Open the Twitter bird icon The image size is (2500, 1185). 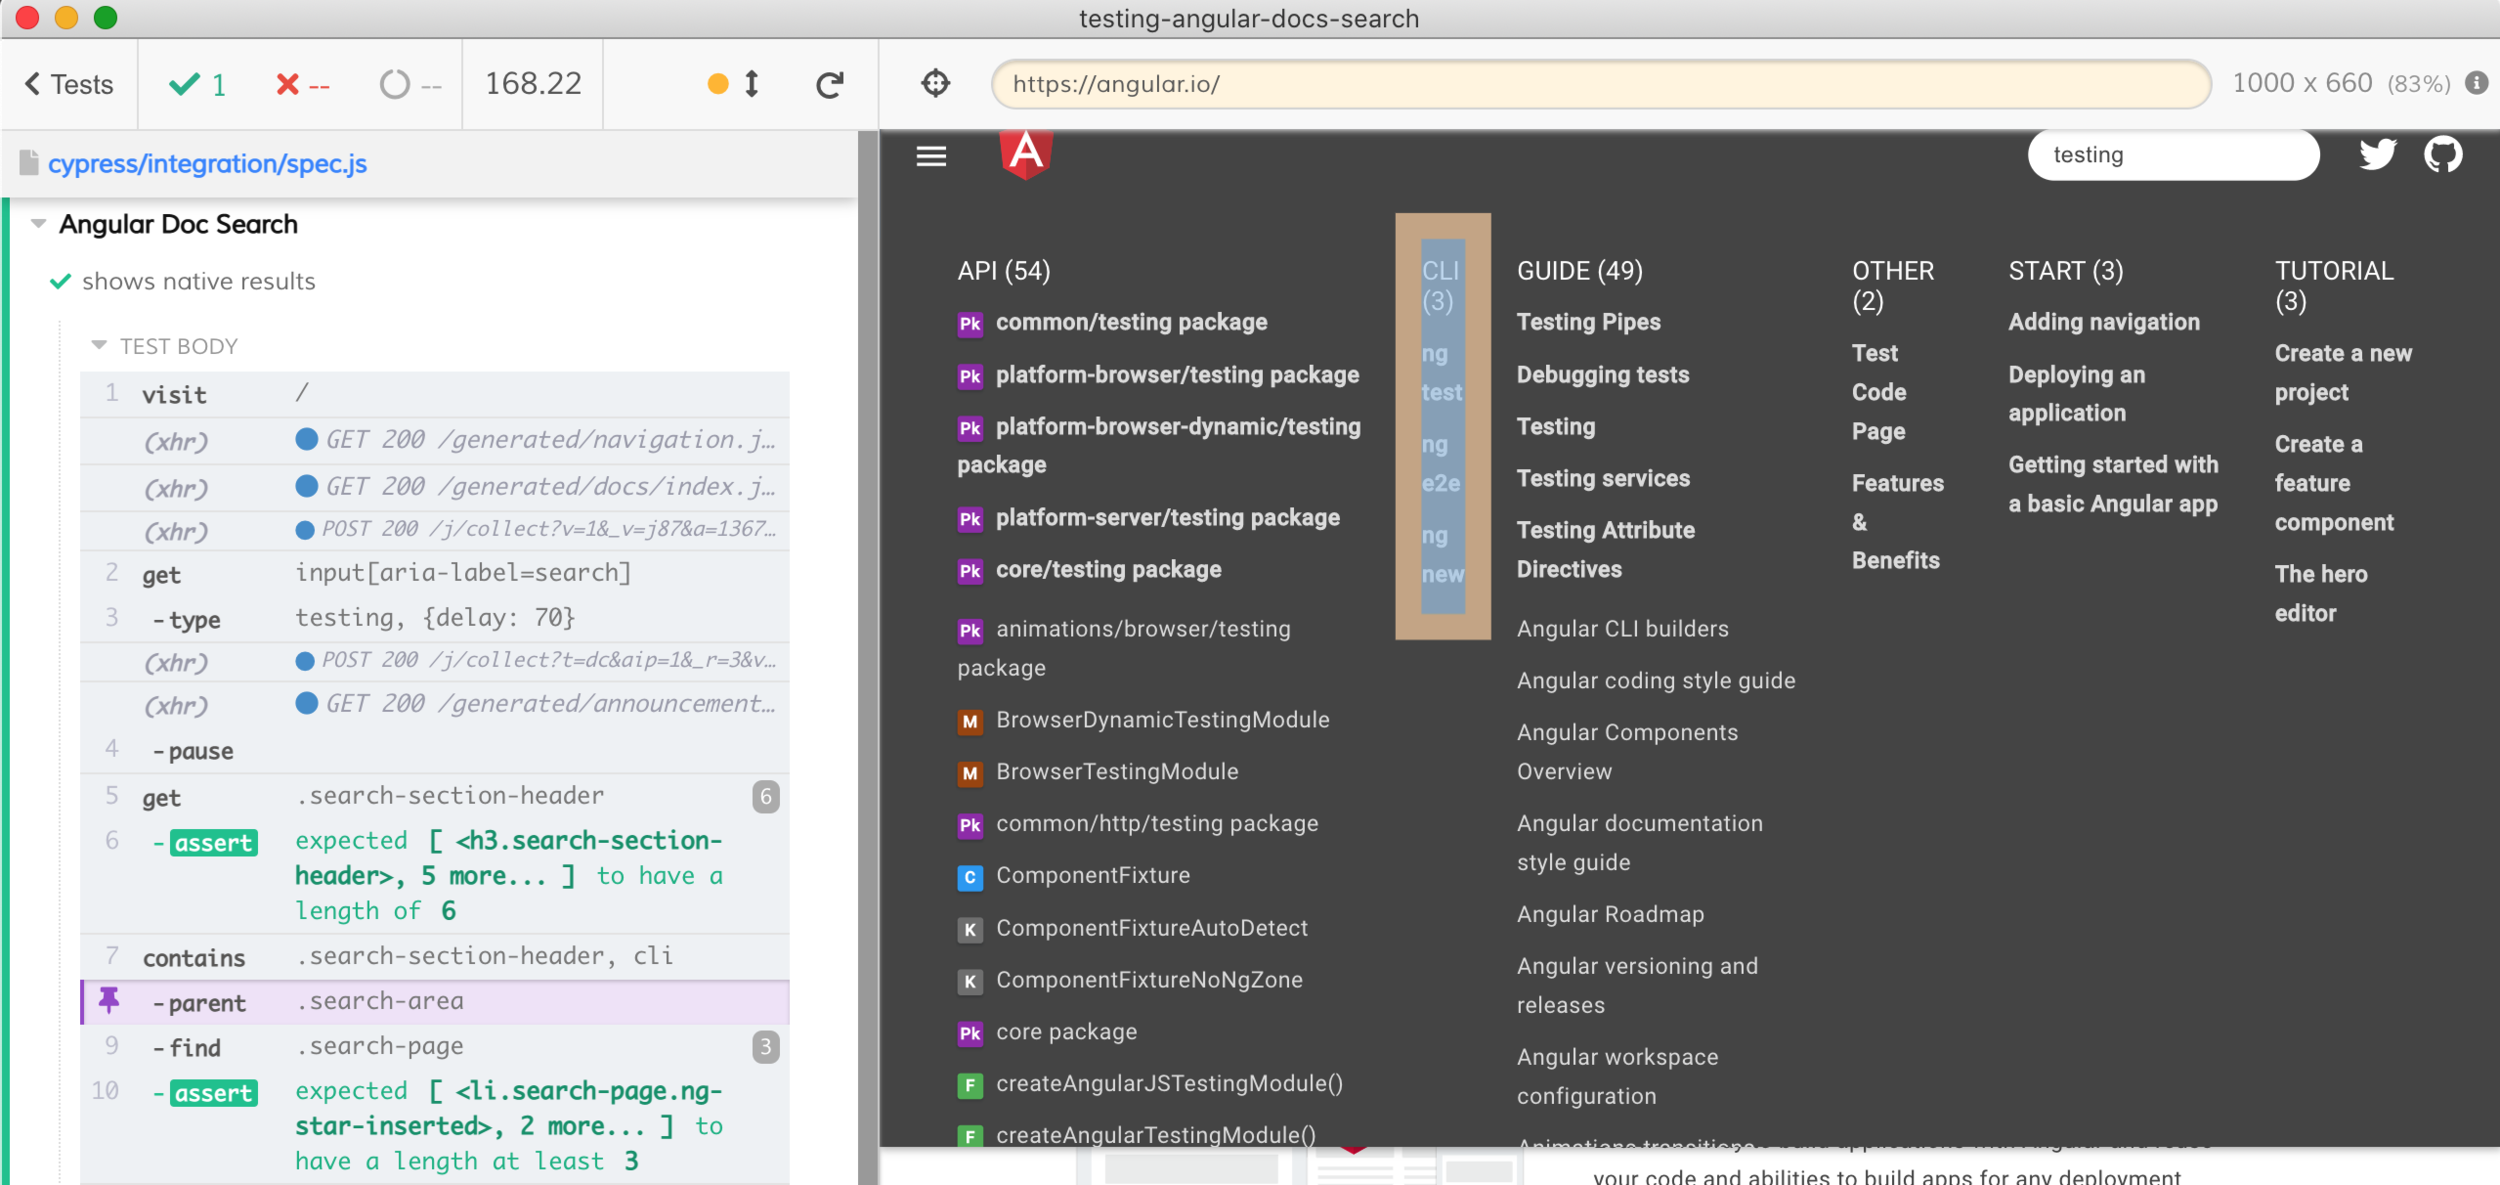click(2378, 154)
